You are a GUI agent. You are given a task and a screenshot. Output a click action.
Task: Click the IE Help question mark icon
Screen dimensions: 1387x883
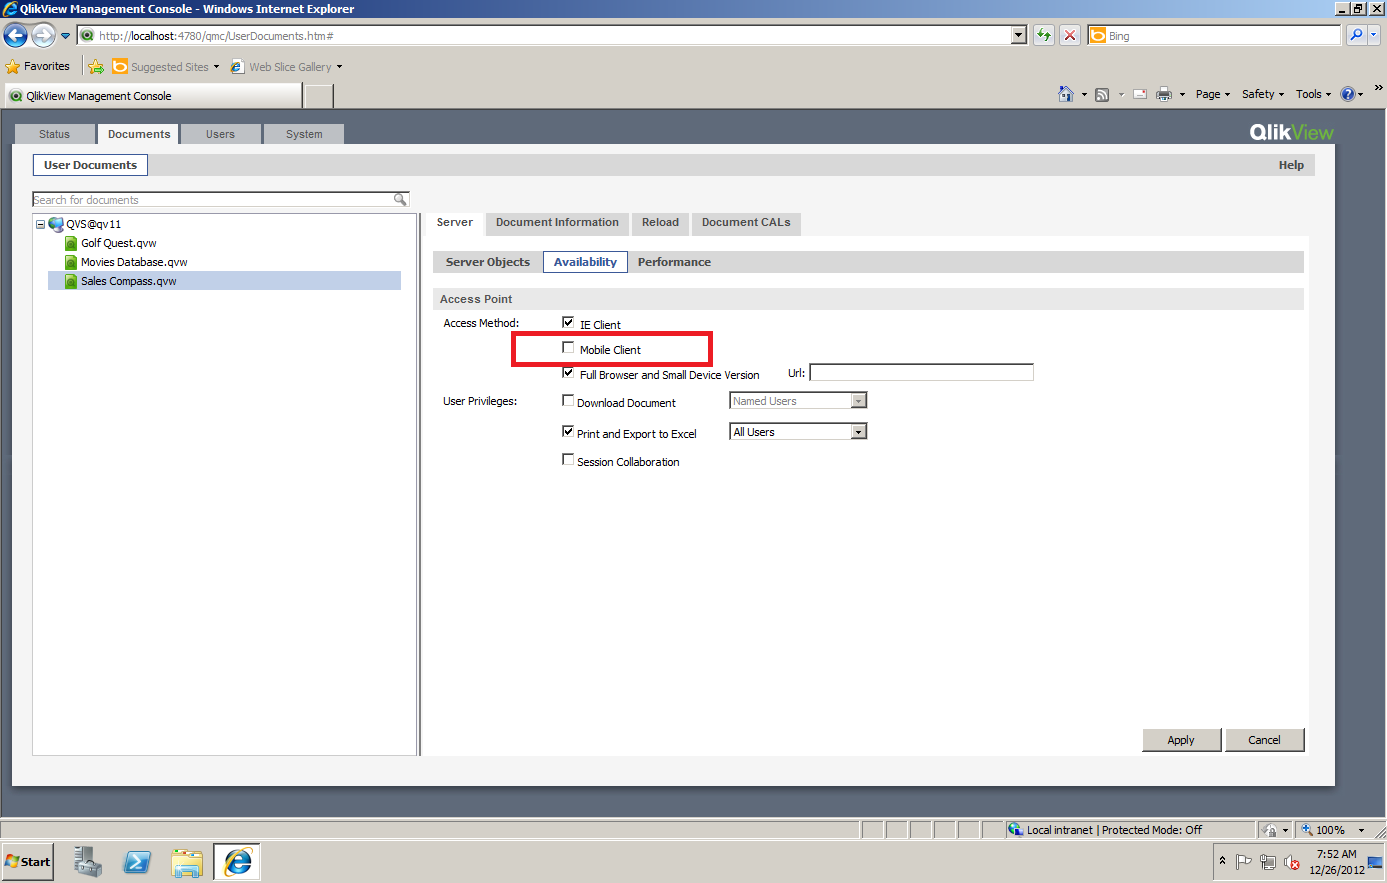tap(1347, 94)
